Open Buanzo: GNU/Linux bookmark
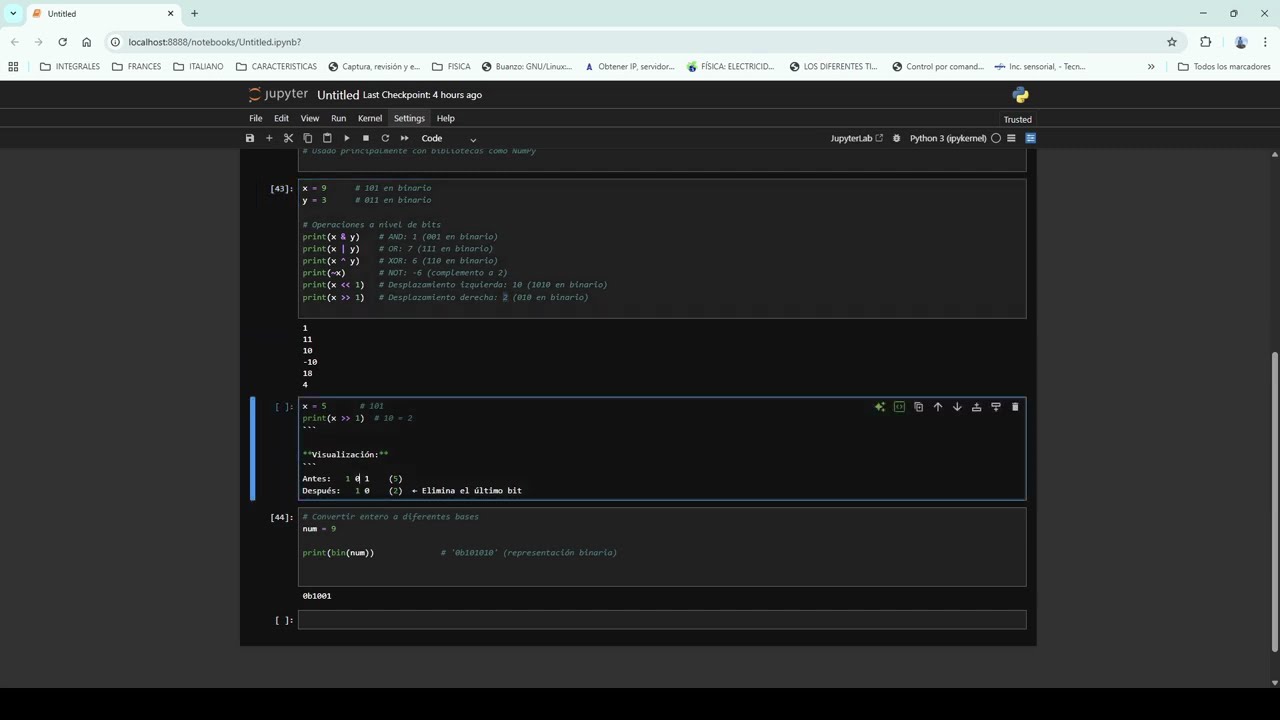This screenshot has width=1280, height=720. pyautogui.click(x=526, y=67)
